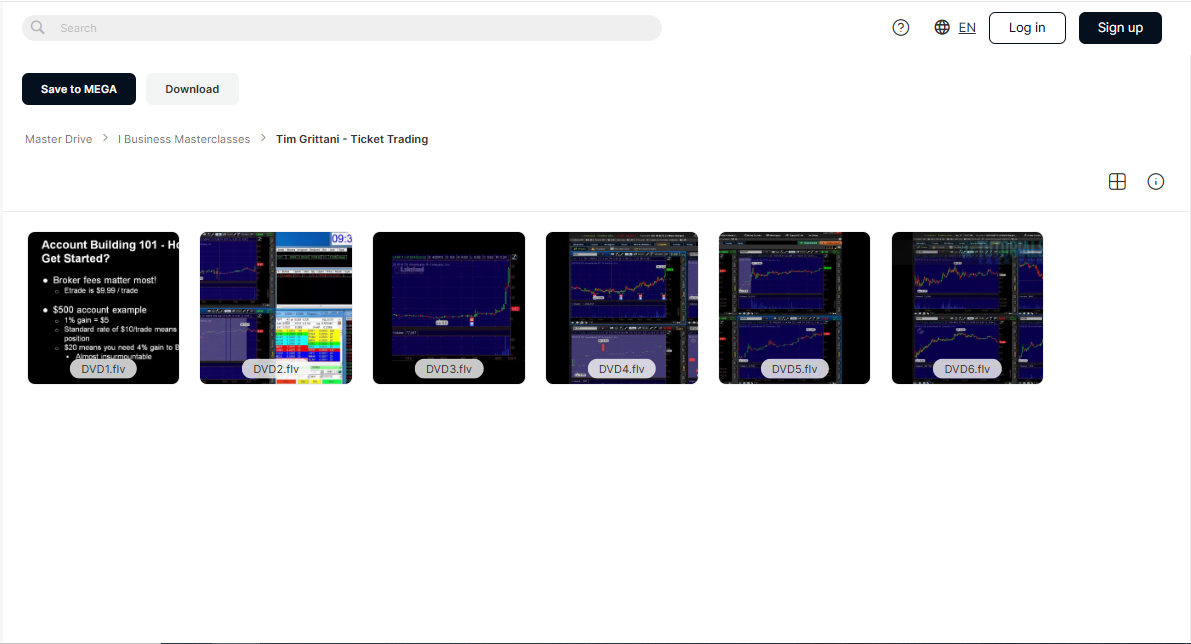Click the chevron before Tim Grittani
The image size is (1191, 644).
click(x=263, y=138)
